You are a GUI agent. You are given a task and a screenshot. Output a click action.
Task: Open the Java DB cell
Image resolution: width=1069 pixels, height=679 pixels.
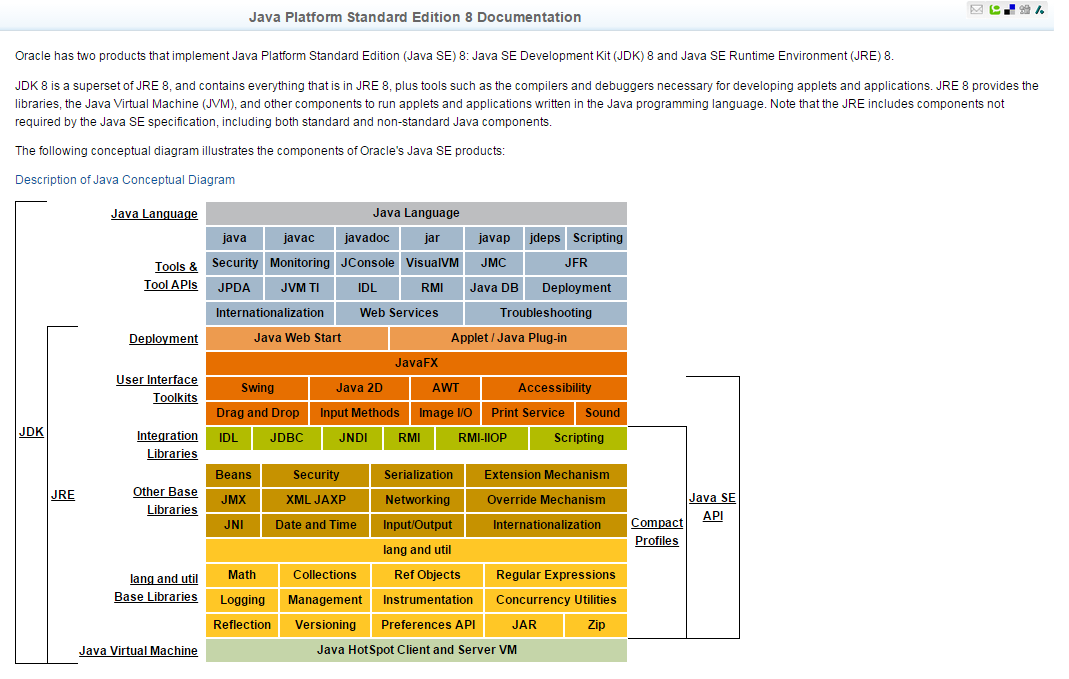[494, 288]
